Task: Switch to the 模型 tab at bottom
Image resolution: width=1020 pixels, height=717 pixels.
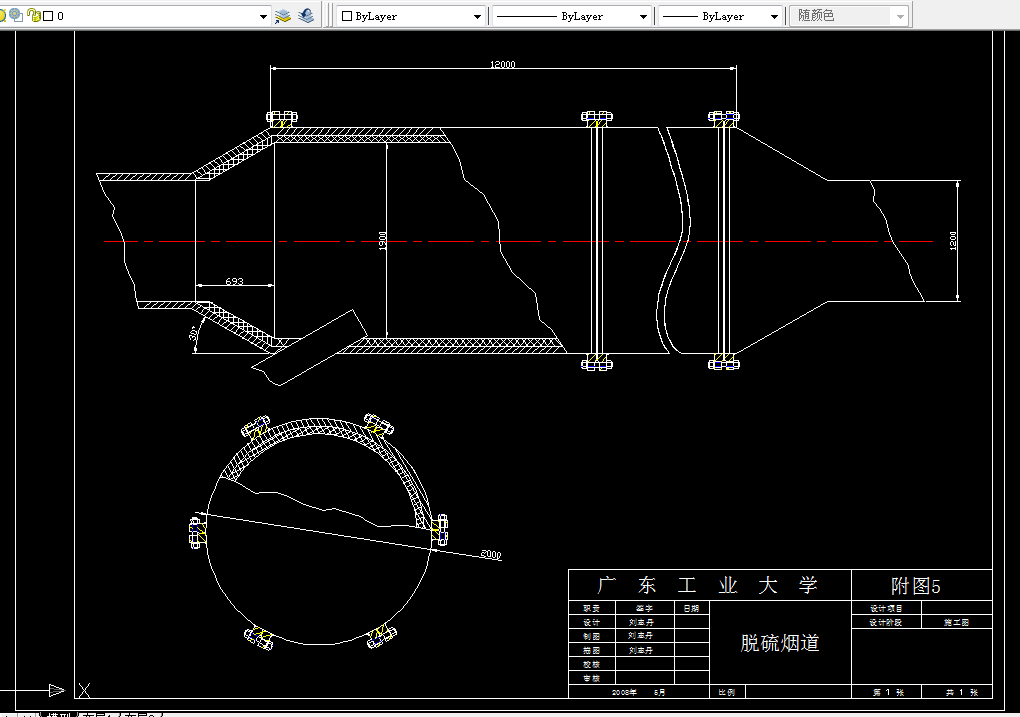Action: [x=59, y=714]
